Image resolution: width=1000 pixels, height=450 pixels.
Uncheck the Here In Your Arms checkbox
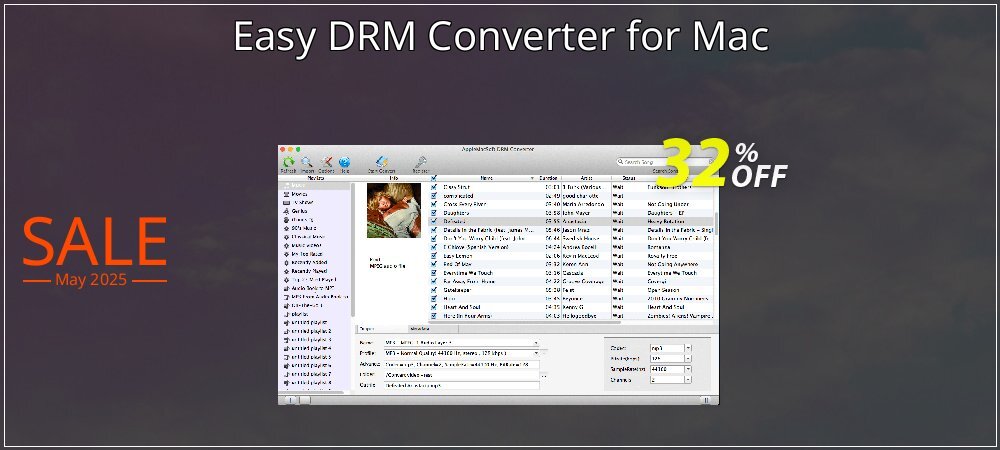(x=434, y=316)
